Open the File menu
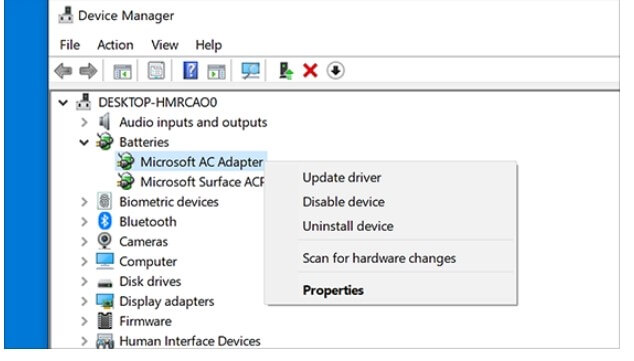The image size is (634, 361). click(70, 44)
